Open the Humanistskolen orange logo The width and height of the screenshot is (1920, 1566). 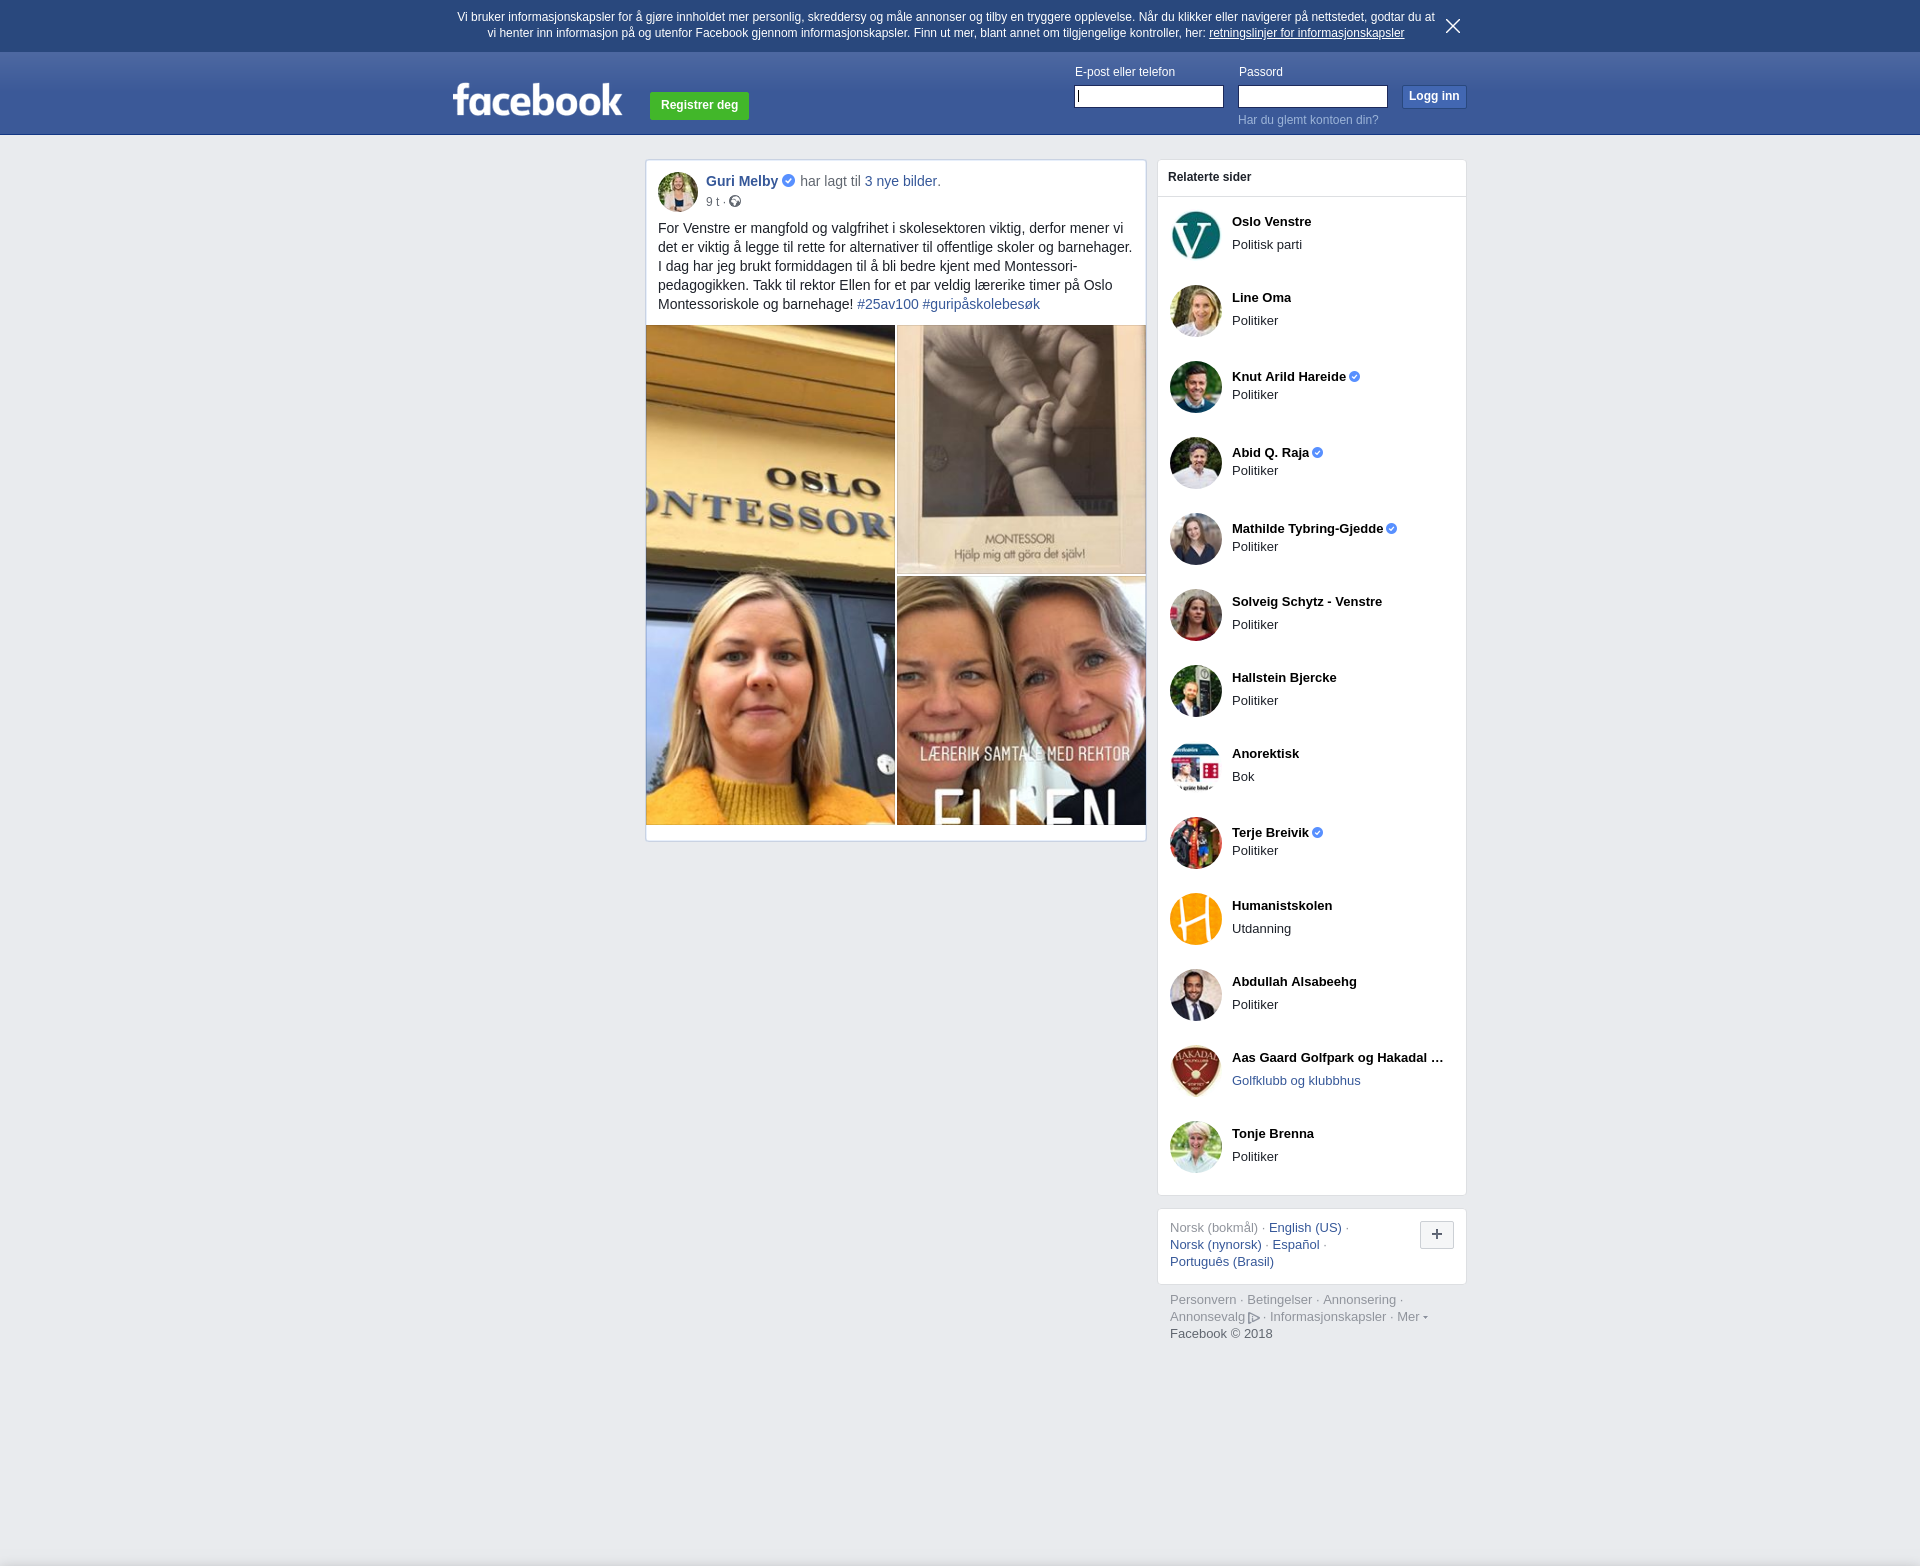click(x=1196, y=919)
